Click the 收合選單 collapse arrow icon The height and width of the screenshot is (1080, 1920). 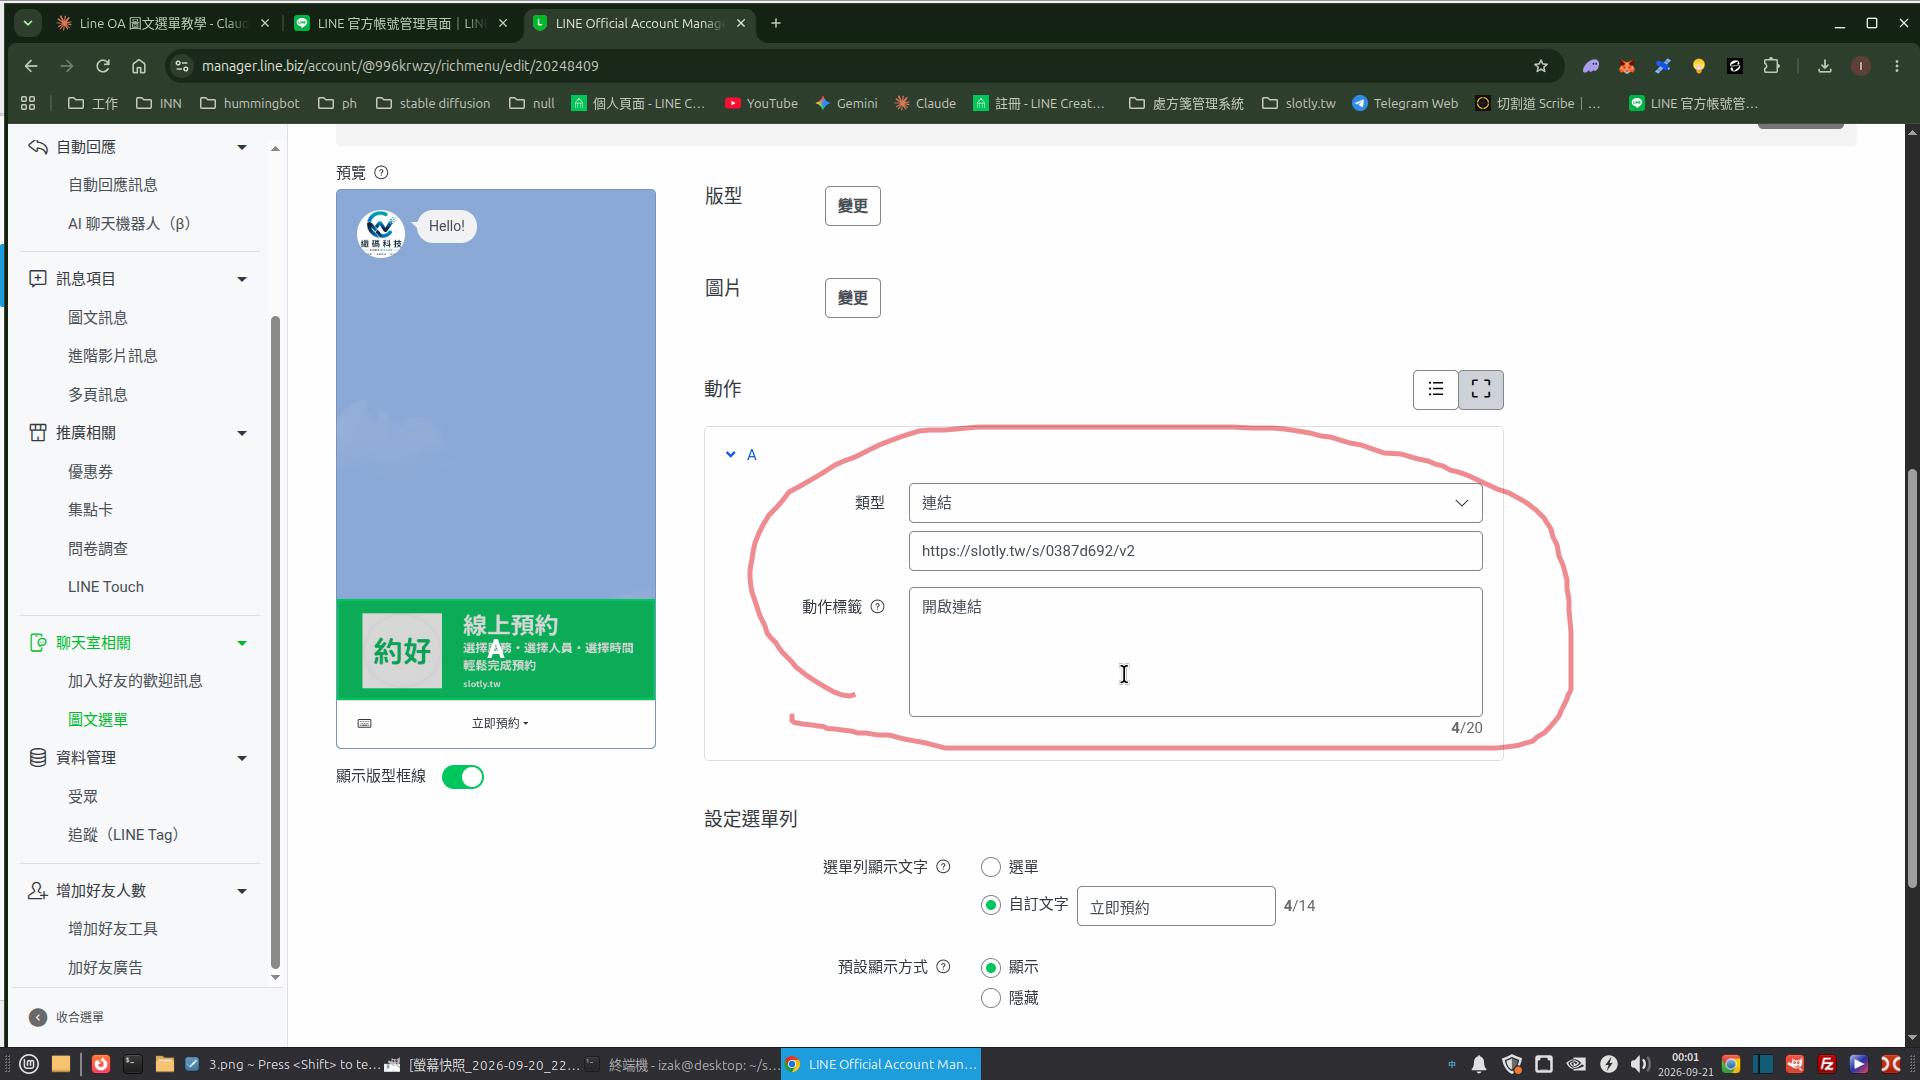click(x=38, y=1017)
